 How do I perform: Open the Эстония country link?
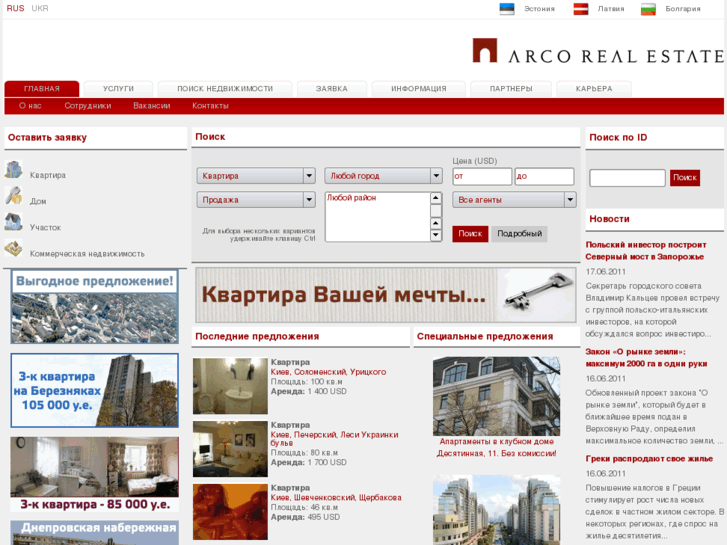point(539,9)
